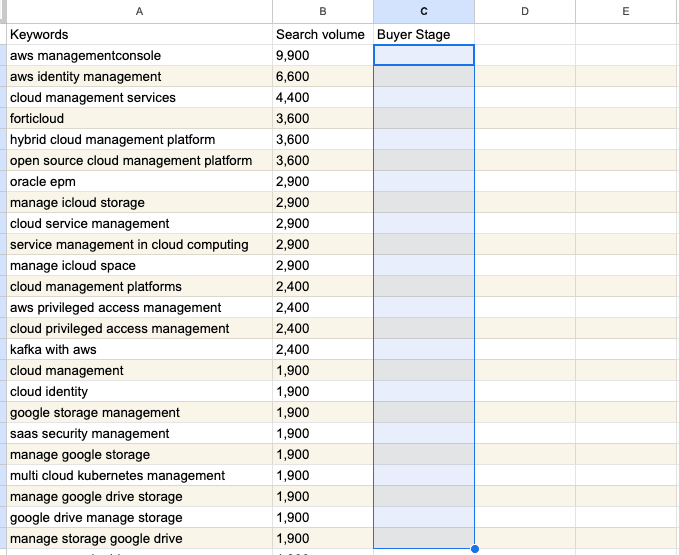This screenshot has width=679, height=555.
Task: Click the 'Buyer Stage' header cell
Action: pos(424,34)
